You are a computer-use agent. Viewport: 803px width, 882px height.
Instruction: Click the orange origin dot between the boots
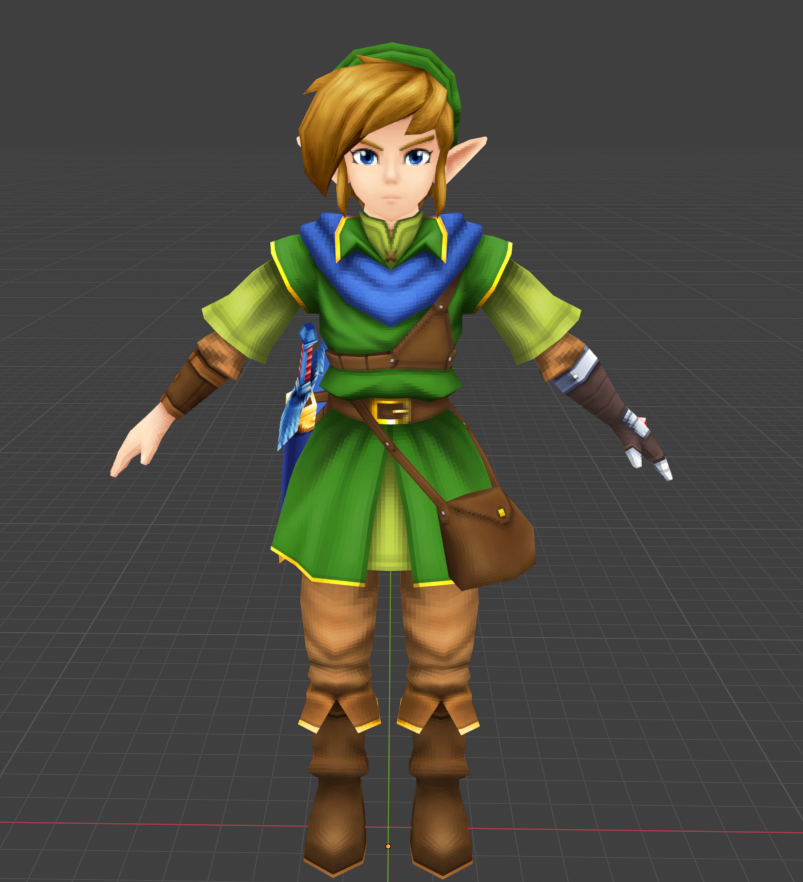click(387, 846)
